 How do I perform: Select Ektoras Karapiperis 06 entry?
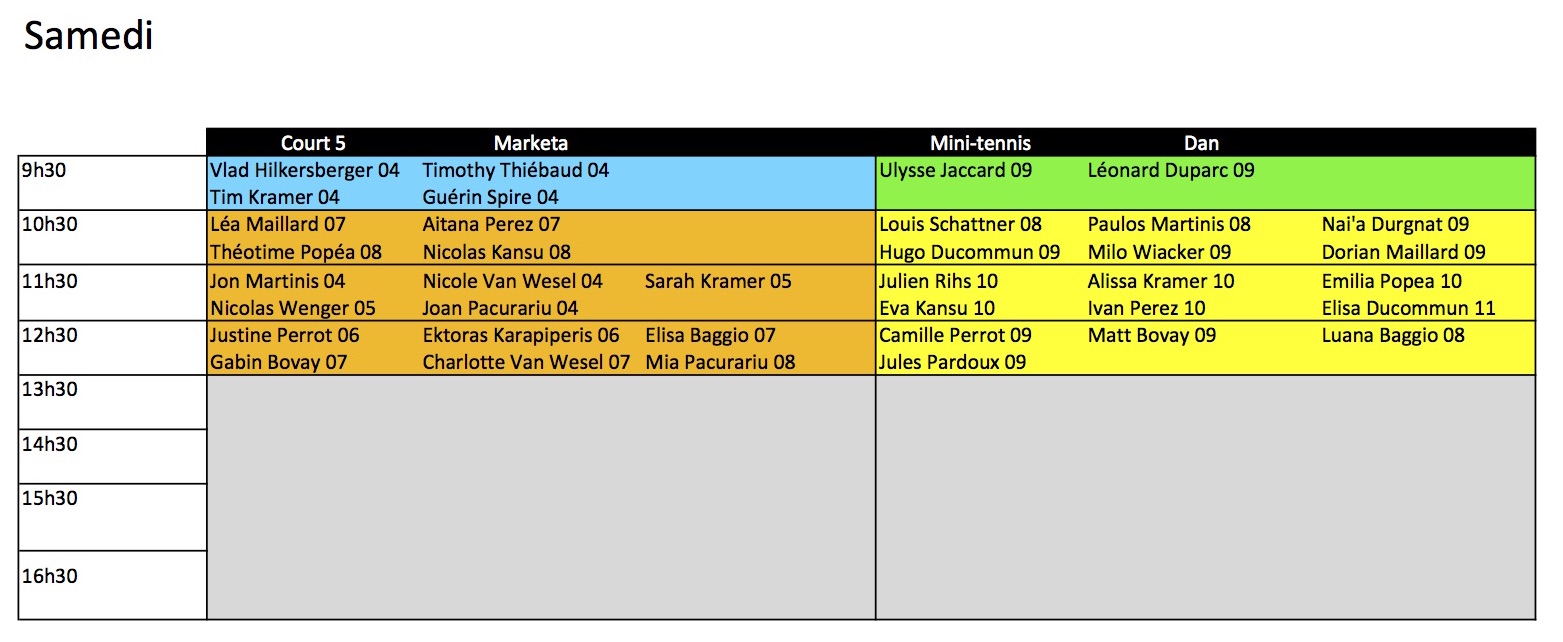point(521,335)
